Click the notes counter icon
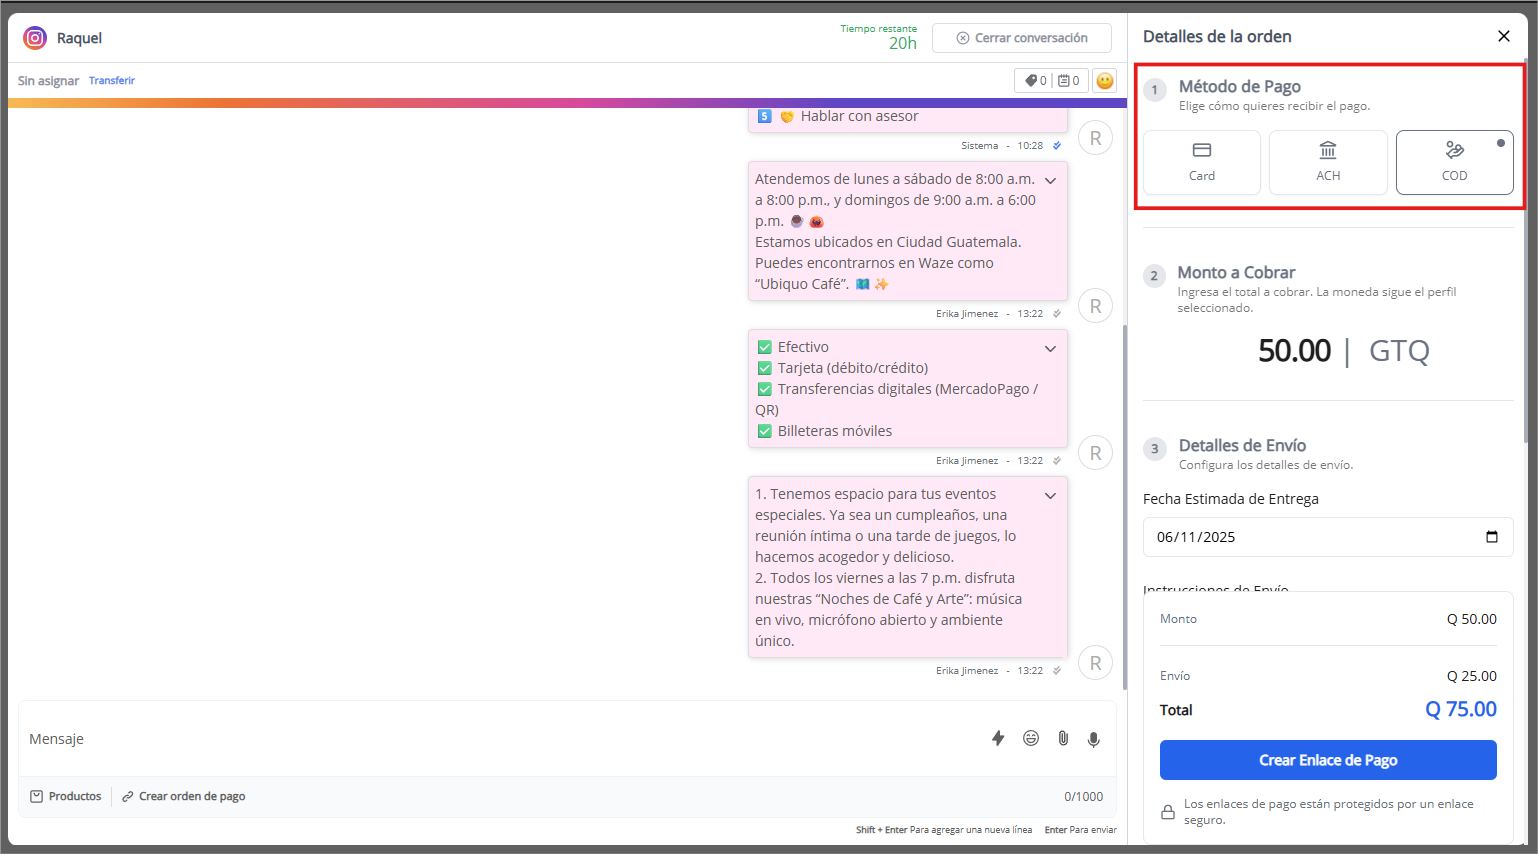 (1068, 81)
